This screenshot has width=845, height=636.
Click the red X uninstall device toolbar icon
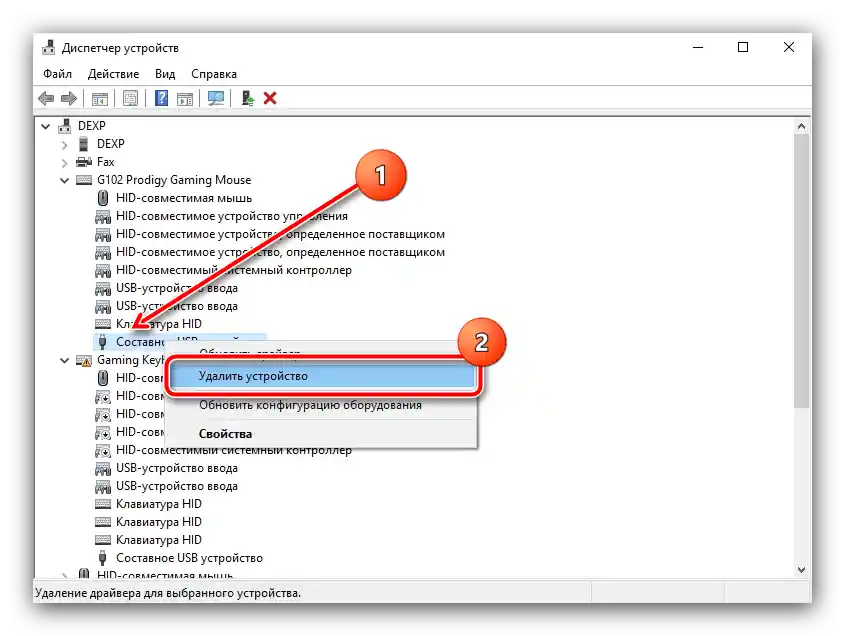pyautogui.click(x=270, y=98)
